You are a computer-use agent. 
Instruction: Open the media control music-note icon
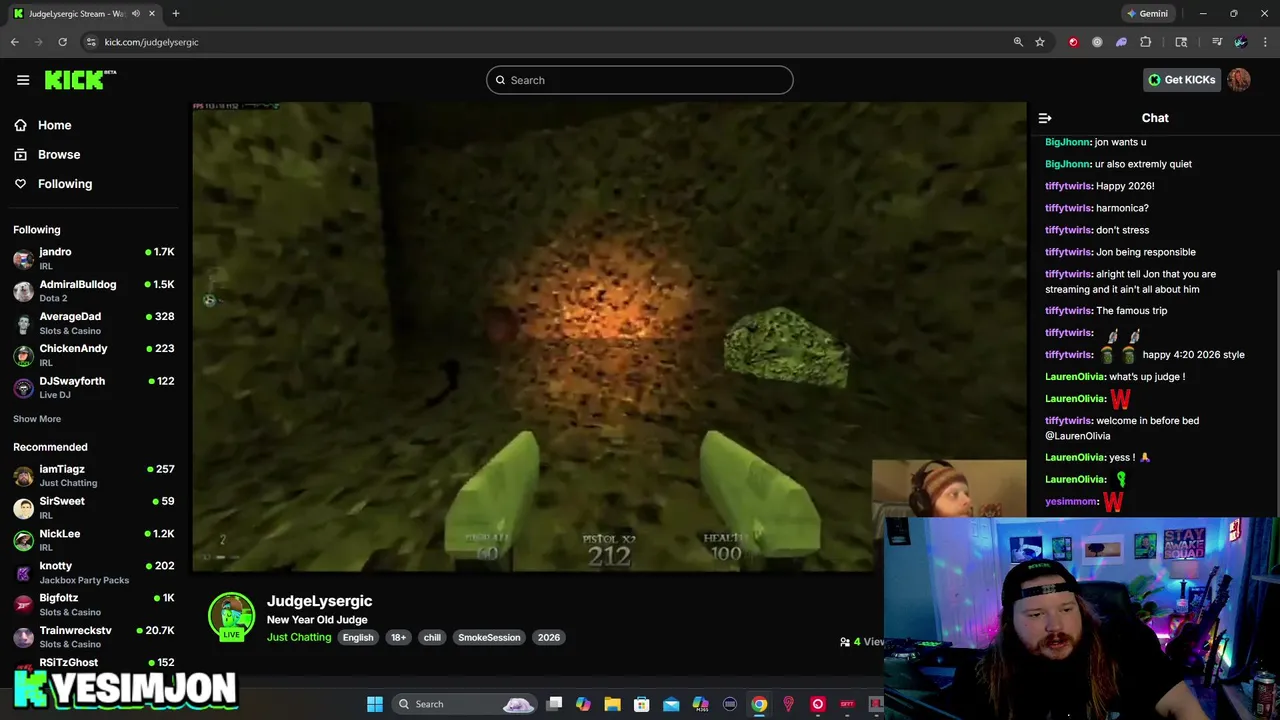[x=1217, y=42]
